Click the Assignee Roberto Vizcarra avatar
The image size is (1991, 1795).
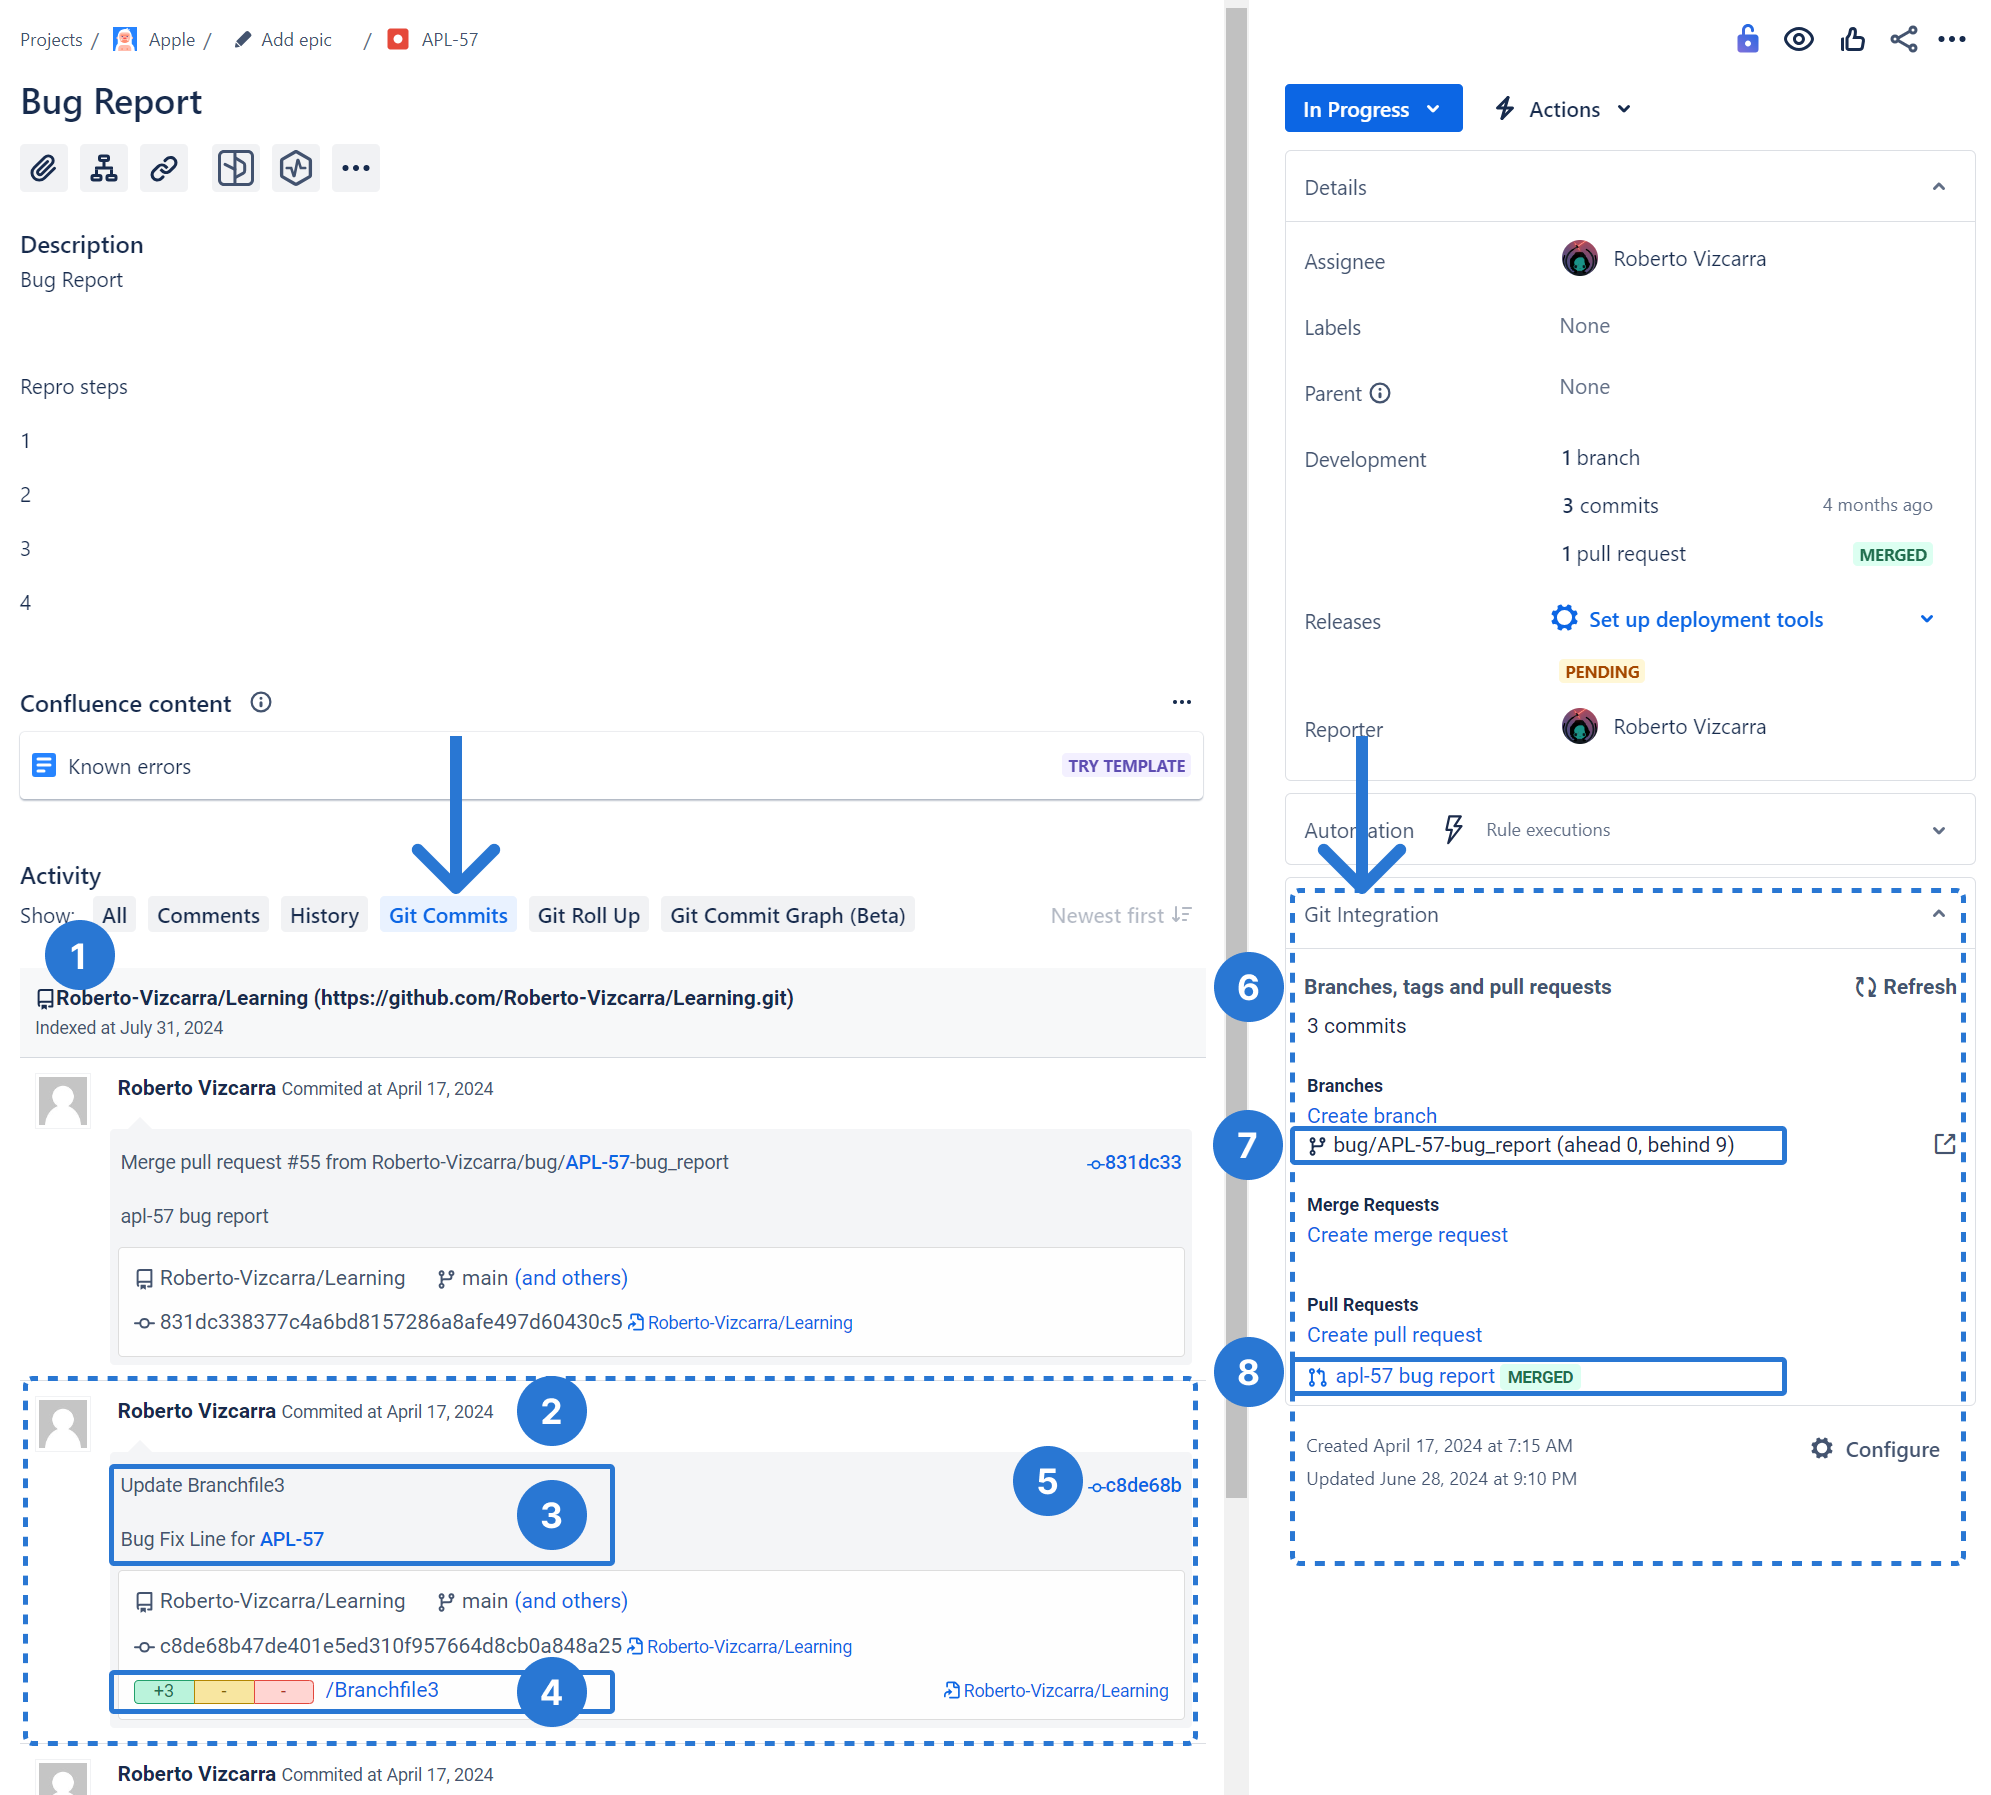pos(1580,259)
